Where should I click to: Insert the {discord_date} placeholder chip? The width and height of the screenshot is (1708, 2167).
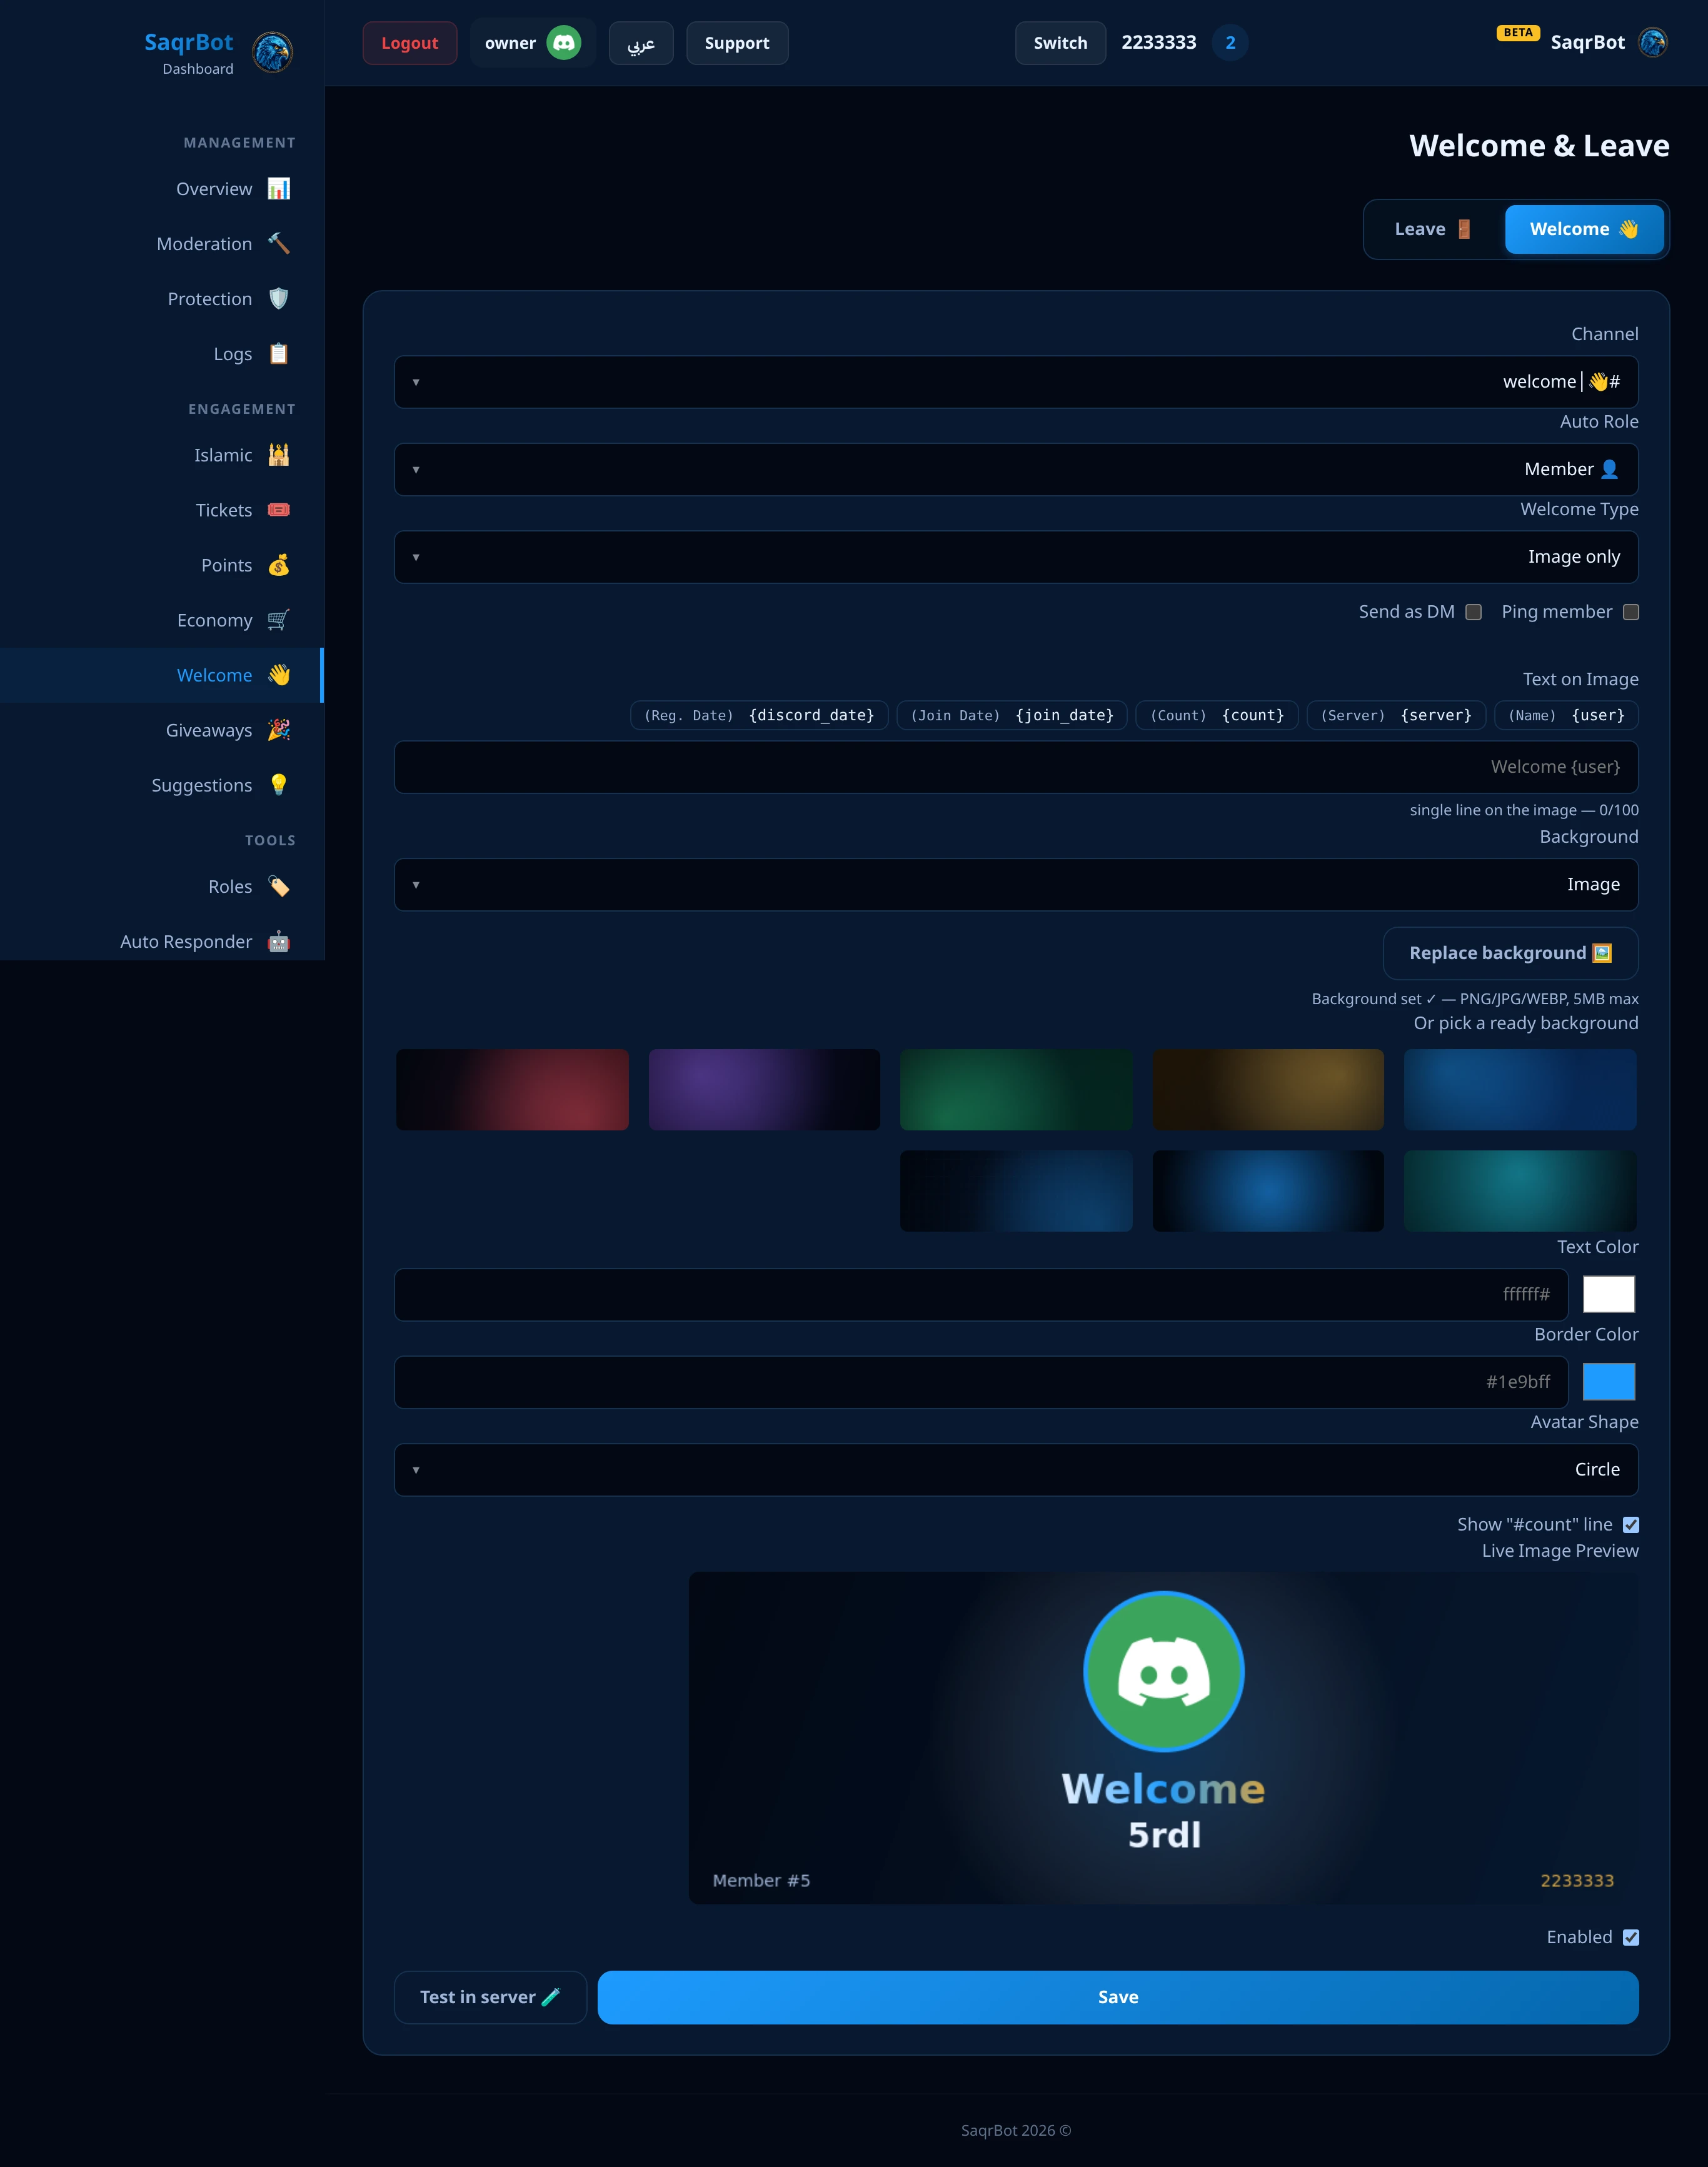pos(759,716)
